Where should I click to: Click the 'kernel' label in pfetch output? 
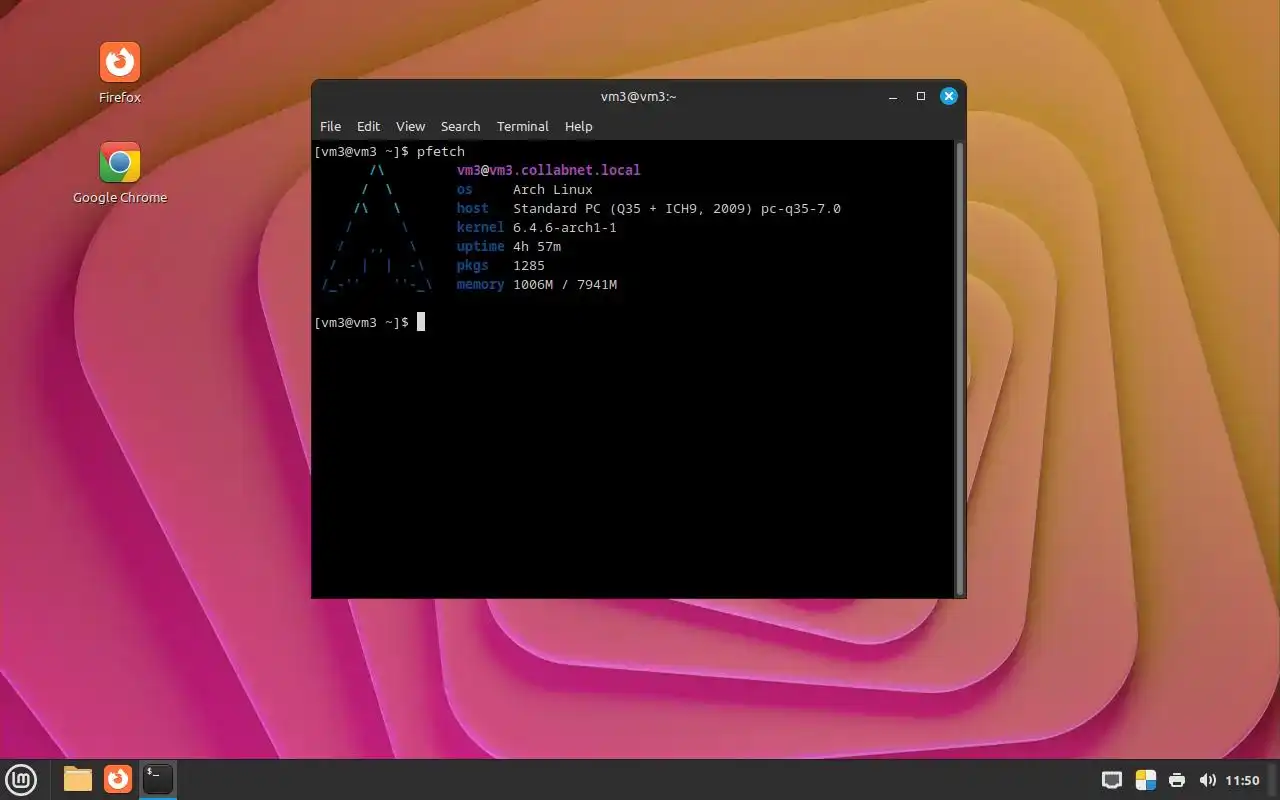click(x=481, y=227)
